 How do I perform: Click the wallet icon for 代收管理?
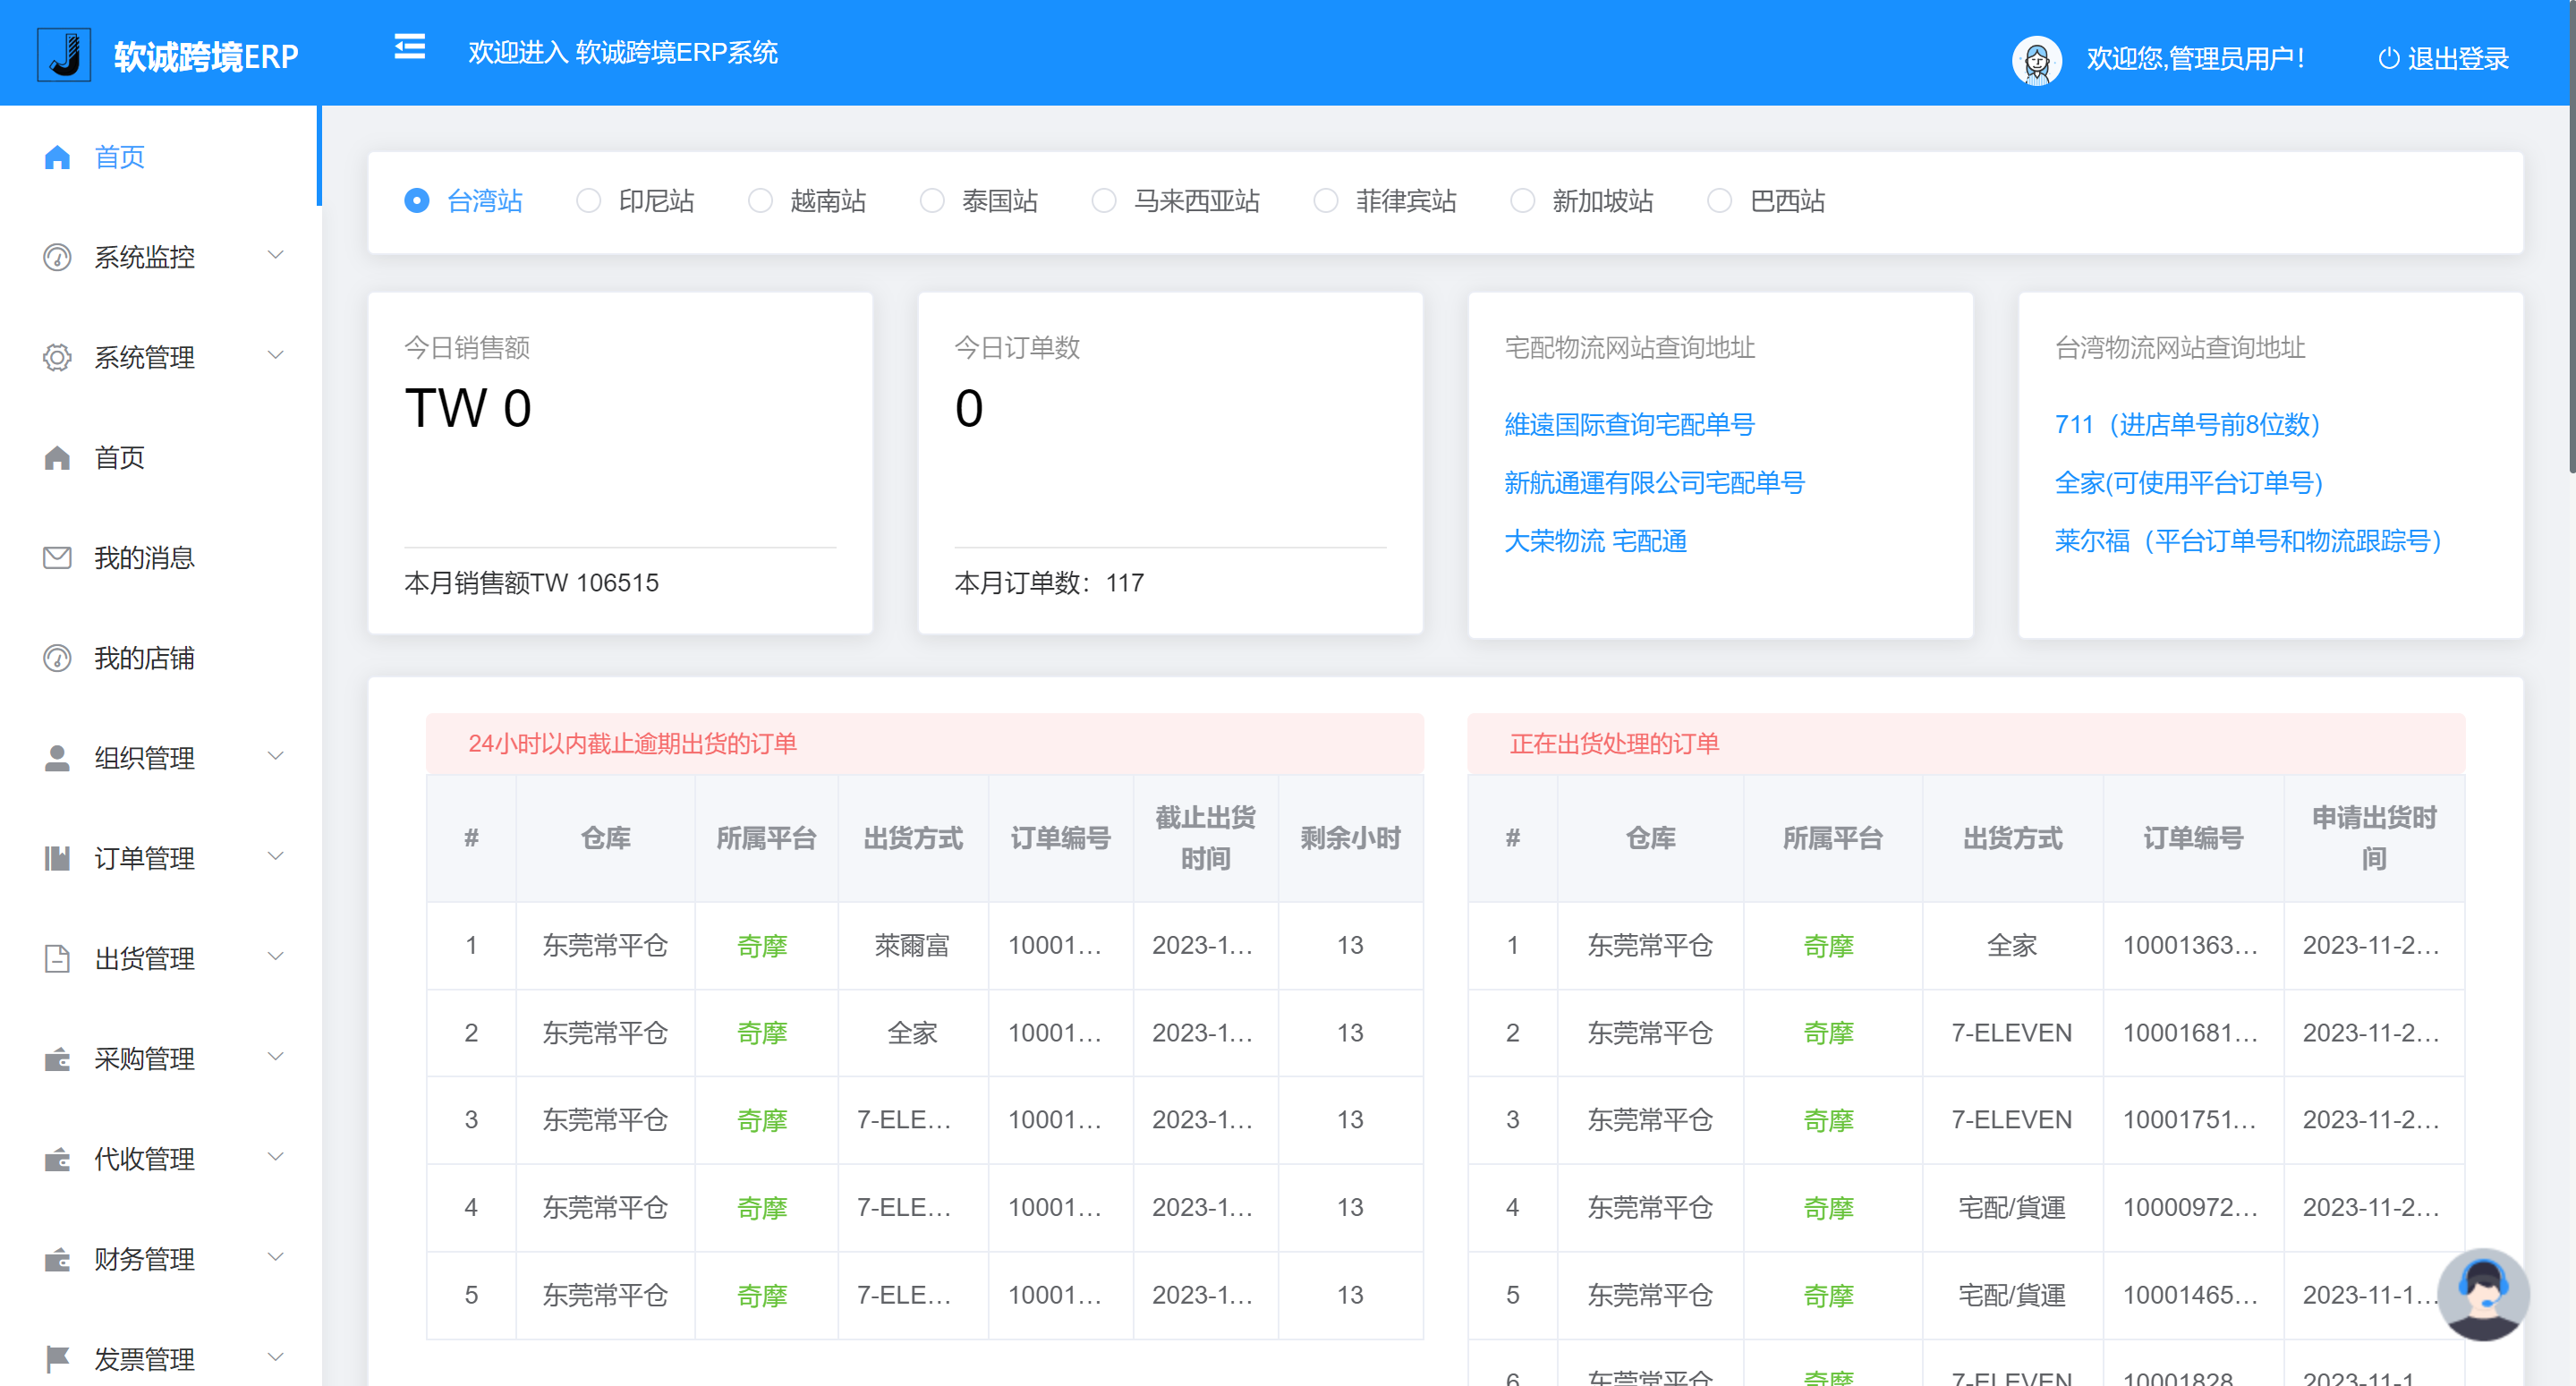pos(57,1159)
